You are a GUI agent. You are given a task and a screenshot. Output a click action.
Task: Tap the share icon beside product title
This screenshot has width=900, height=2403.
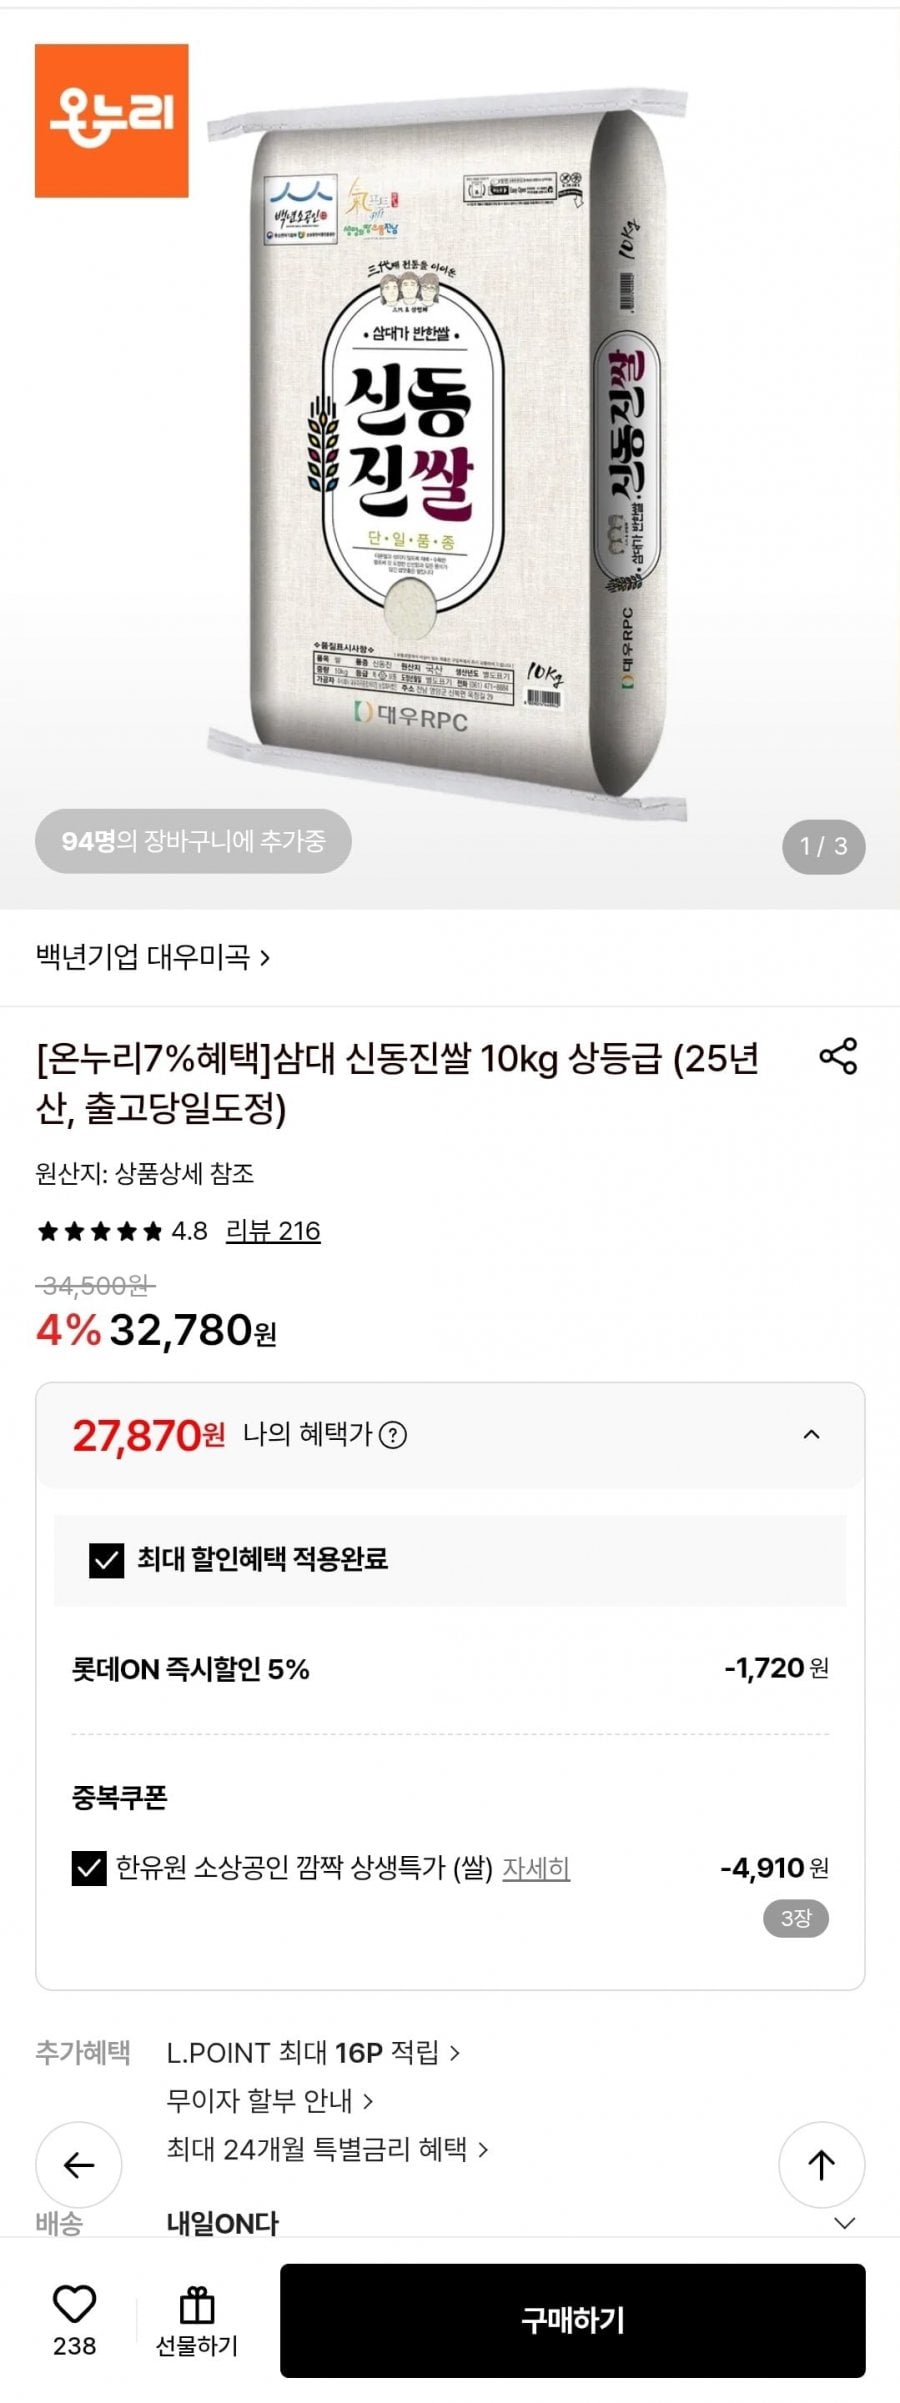pyautogui.click(x=838, y=1056)
